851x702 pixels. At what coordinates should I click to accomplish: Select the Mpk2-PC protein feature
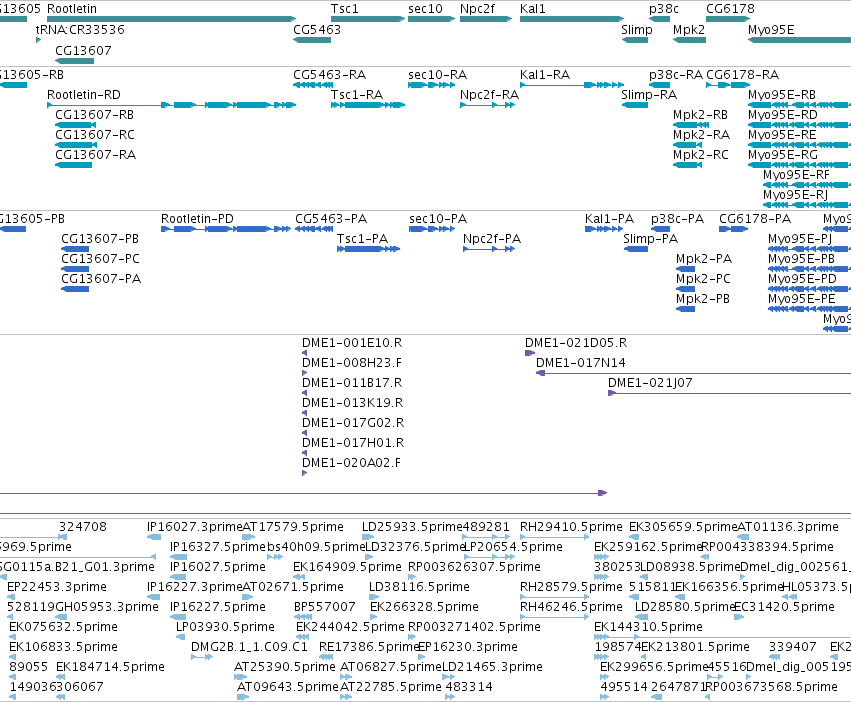point(685,289)
